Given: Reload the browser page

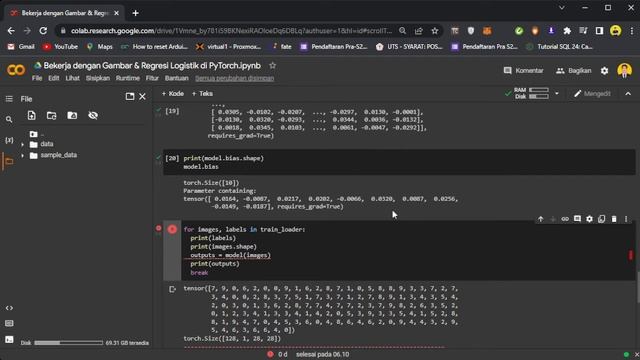Looking at the screenshot, I should click(x=43, y=31).
